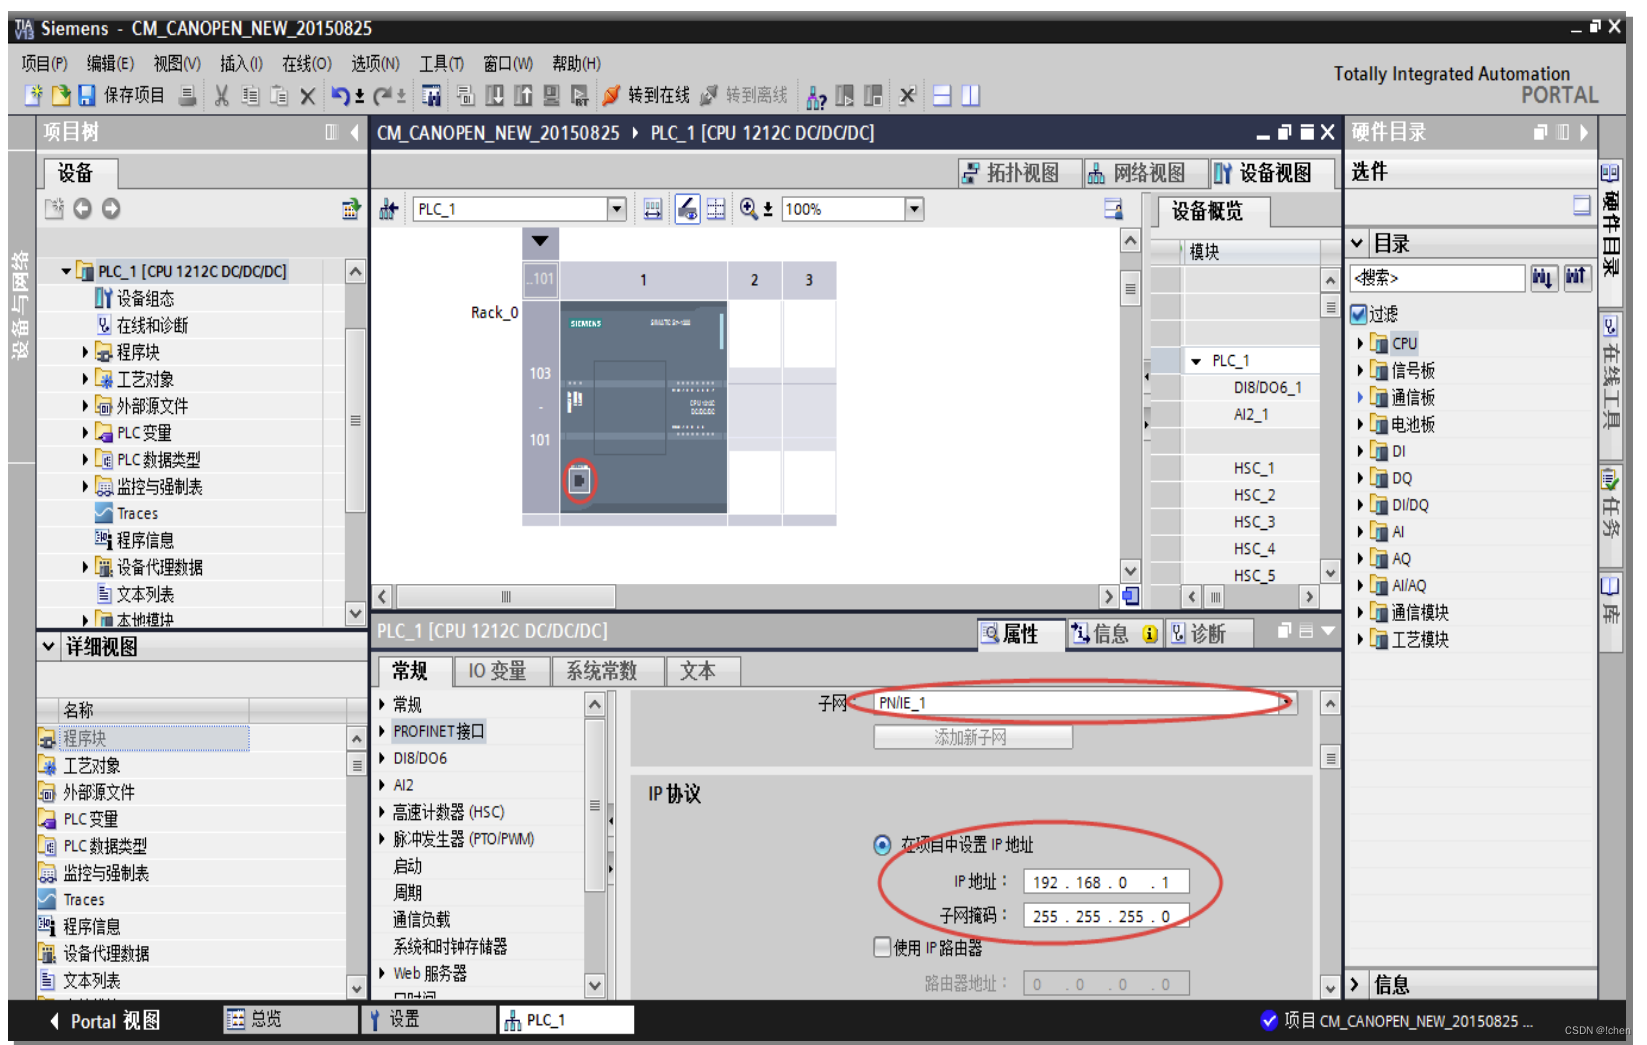Open an existing project via the toolbar icon

(x=61, y=95)
